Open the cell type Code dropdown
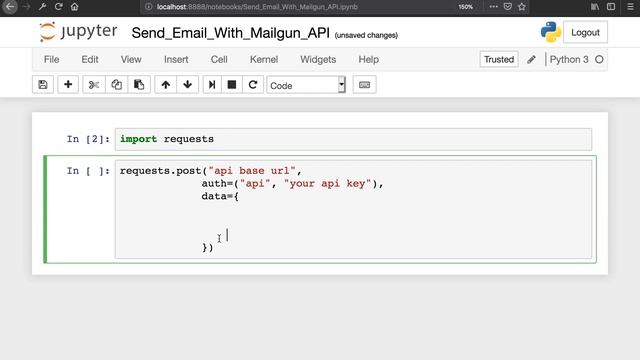This screenshot has width=640, height=360. click(306, 85)
